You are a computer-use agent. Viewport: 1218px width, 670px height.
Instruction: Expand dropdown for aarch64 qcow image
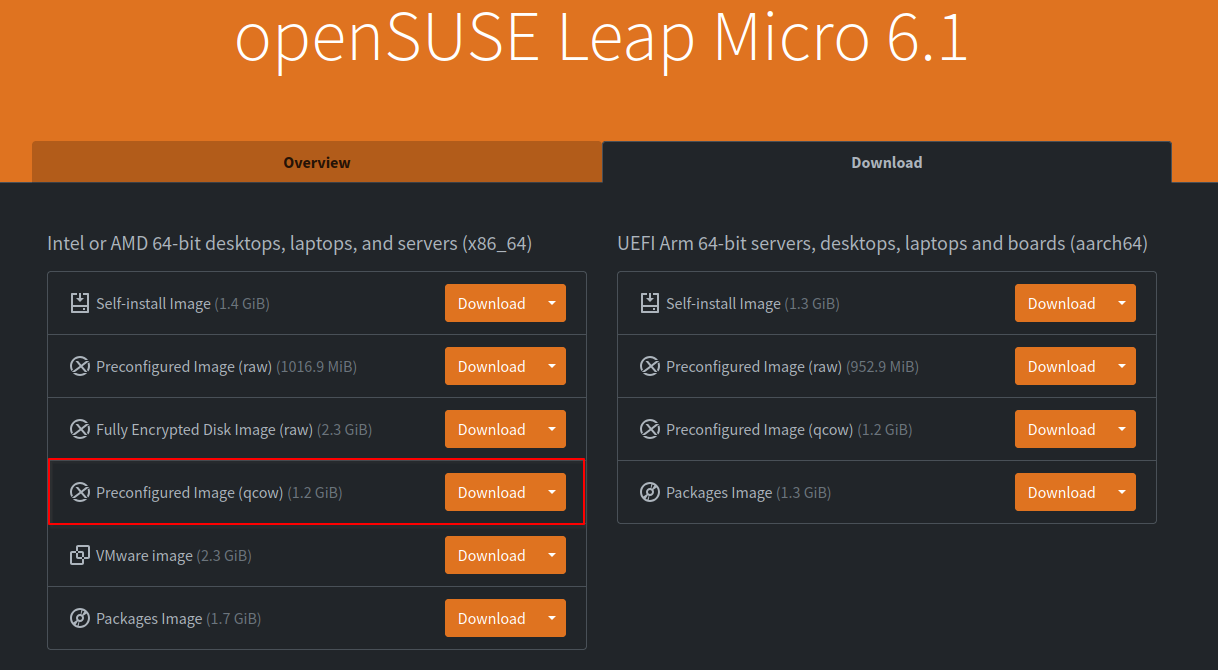pyautogui.click(x=1122, y=429)
